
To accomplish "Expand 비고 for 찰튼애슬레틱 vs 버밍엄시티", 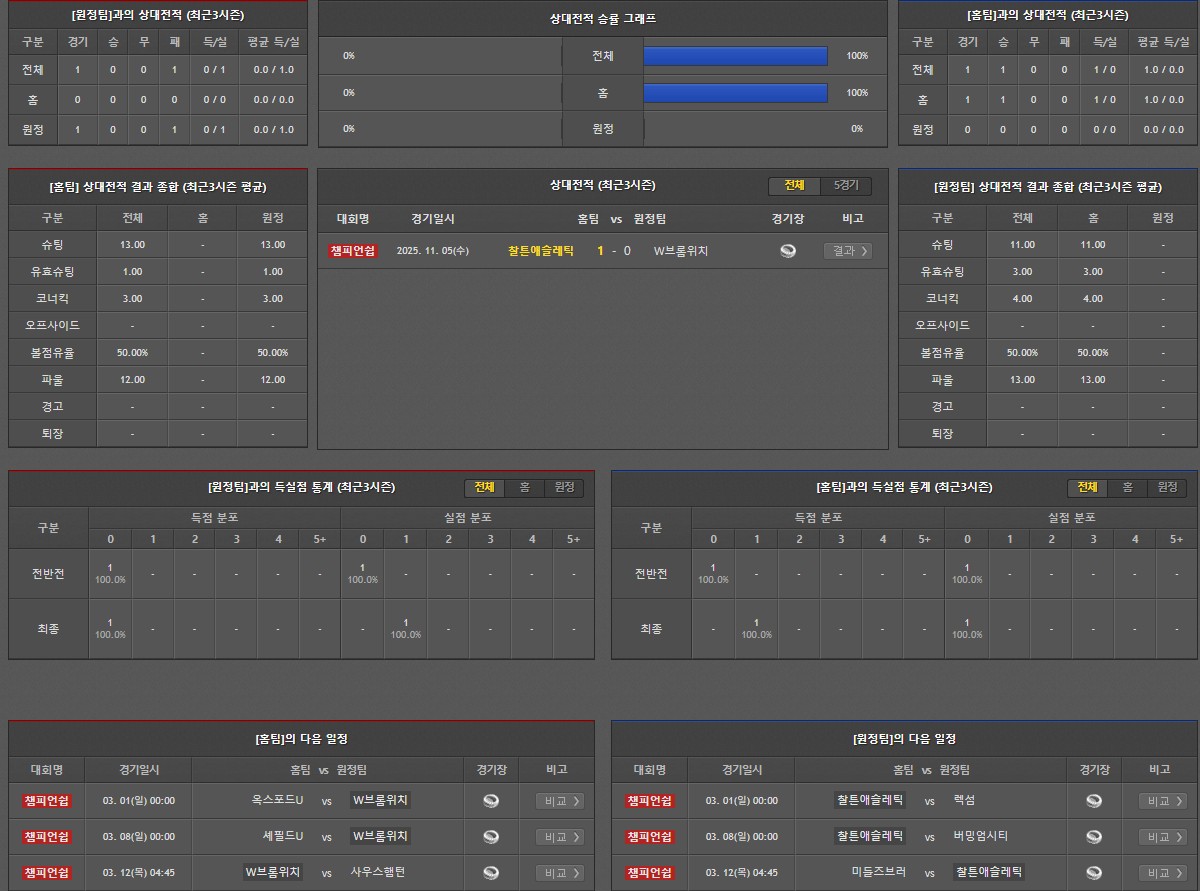I will (x=1163, y=837).
